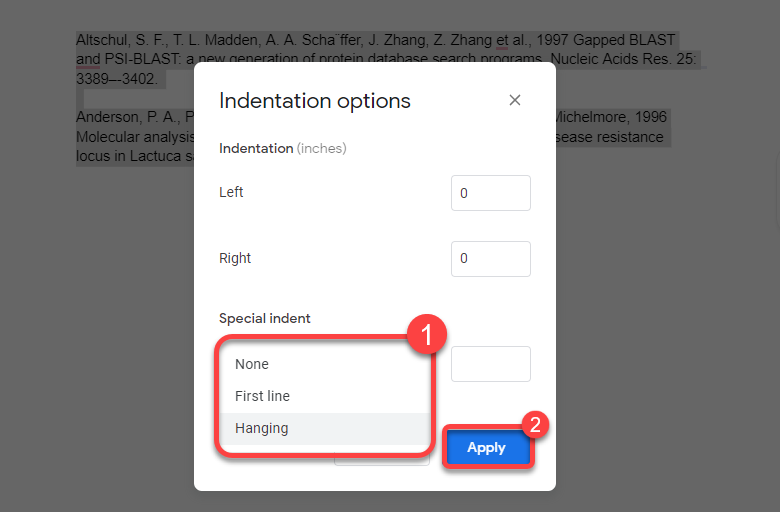780x512 pixels.
Task: Click the red number 2 badge
Action: (536, 424)
